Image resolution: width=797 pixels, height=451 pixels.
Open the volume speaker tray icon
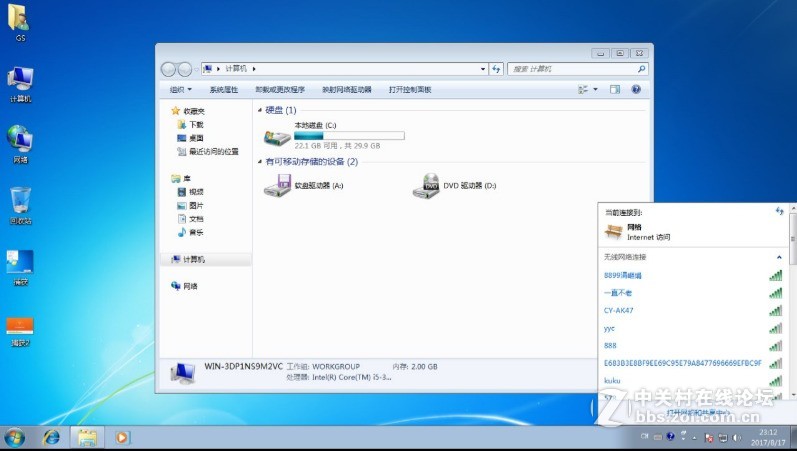737,438
